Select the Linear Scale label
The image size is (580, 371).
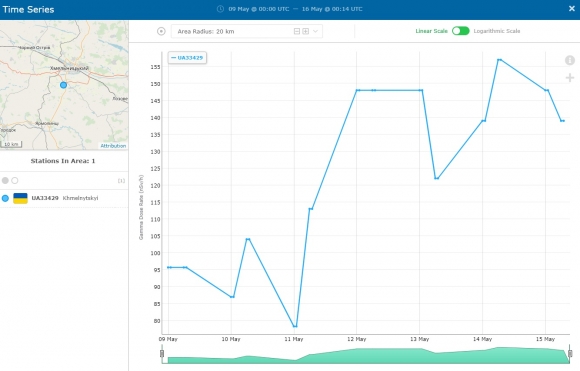(431, 31)
